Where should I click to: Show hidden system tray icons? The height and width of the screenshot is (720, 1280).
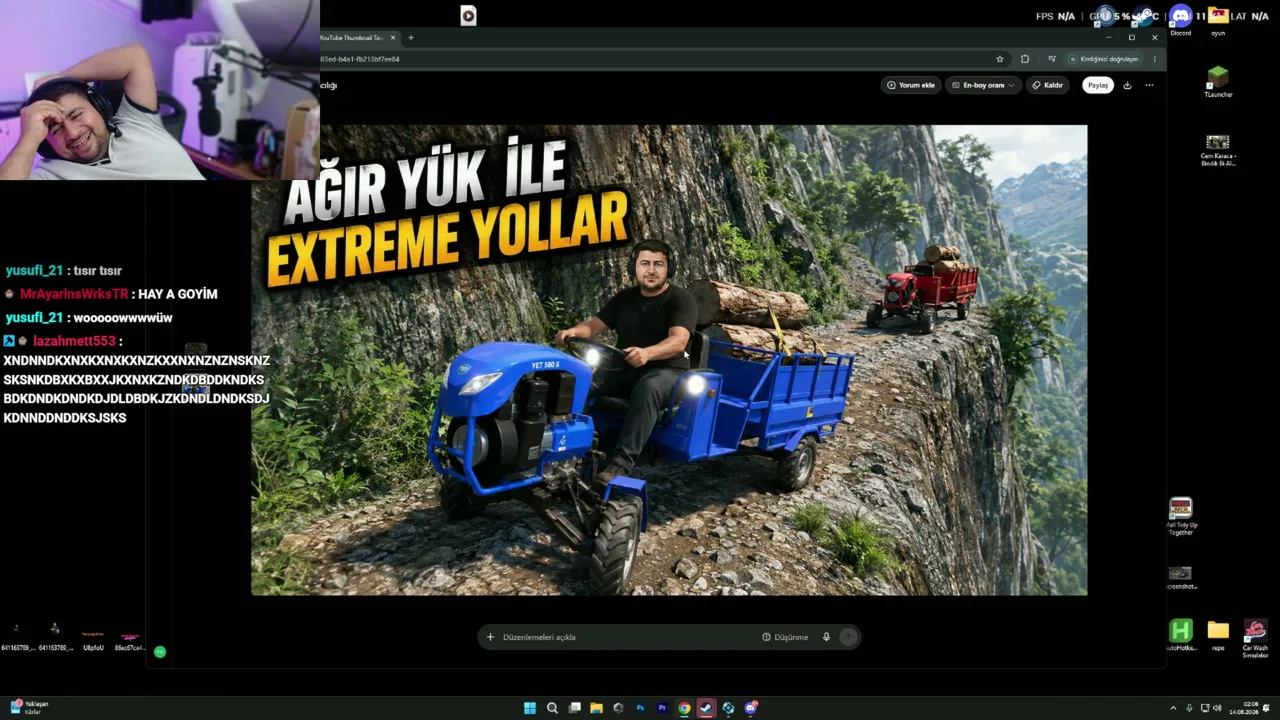[1173, 708]
